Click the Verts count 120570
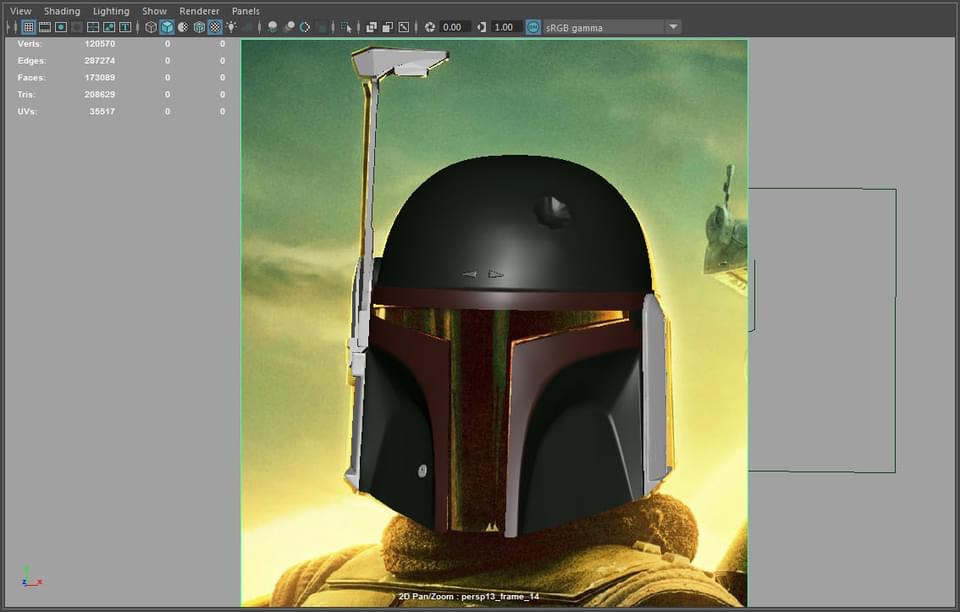Image resolution: width=960 pixels, height=612 pixels. [x=99, y=43]
